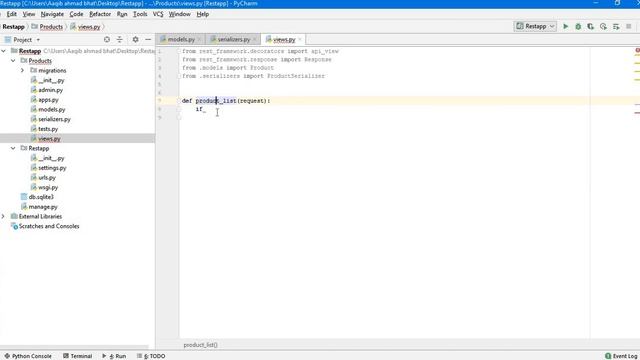The height and width of the screenshot is (360, 640).
Task: Open the Window menu
Action: [x=180, y=14]
